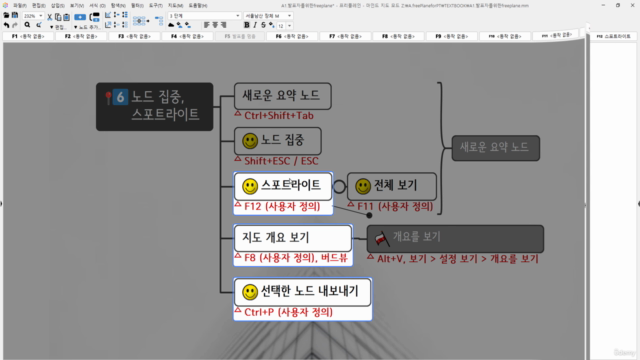Open the 편집 menu

pos(39,6)
